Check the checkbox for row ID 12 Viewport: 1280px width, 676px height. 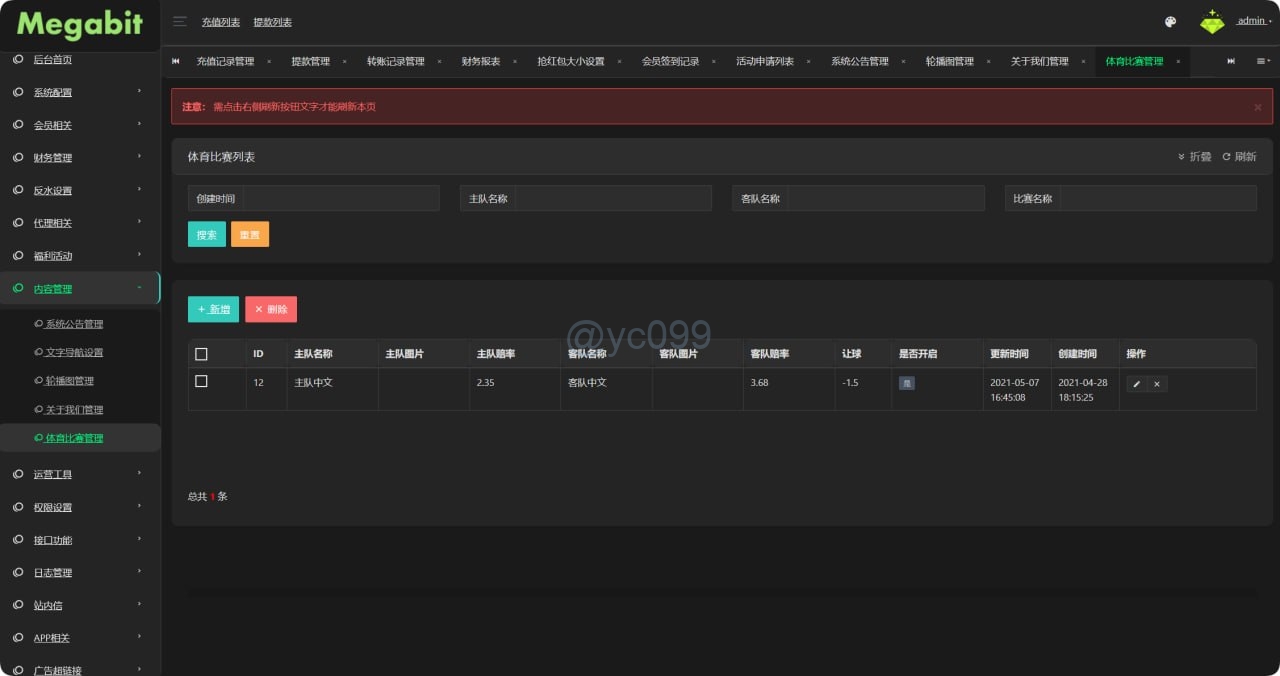(x=201, y=382)
